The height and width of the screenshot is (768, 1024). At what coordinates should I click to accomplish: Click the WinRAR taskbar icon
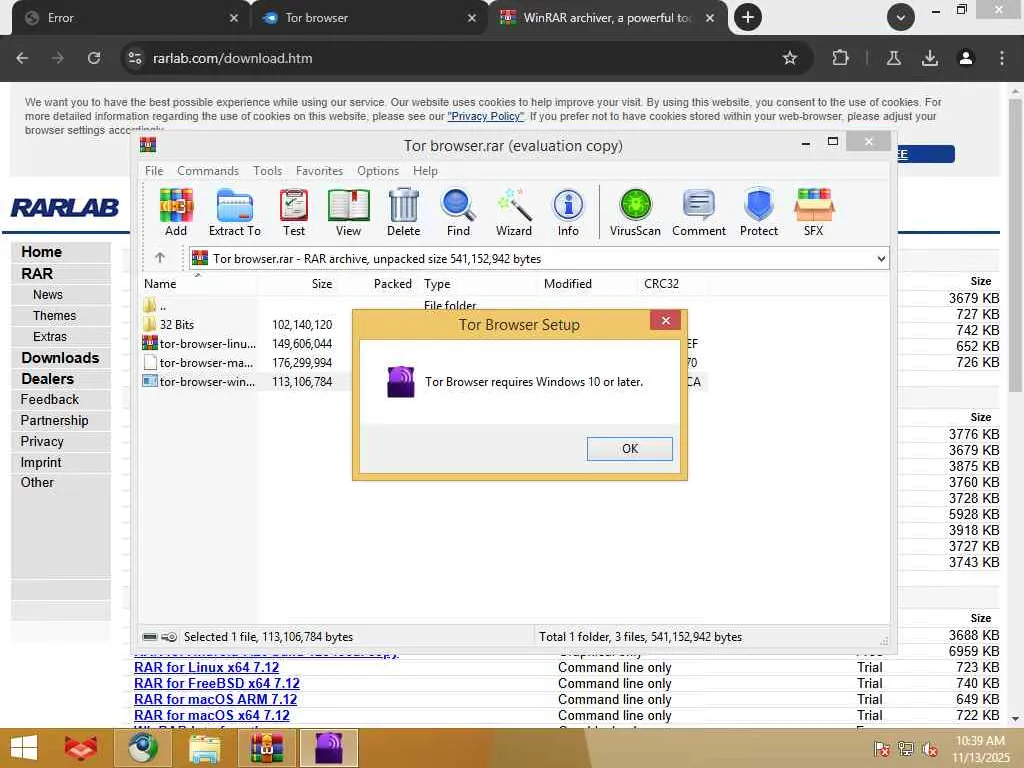(x=266, y=748)
